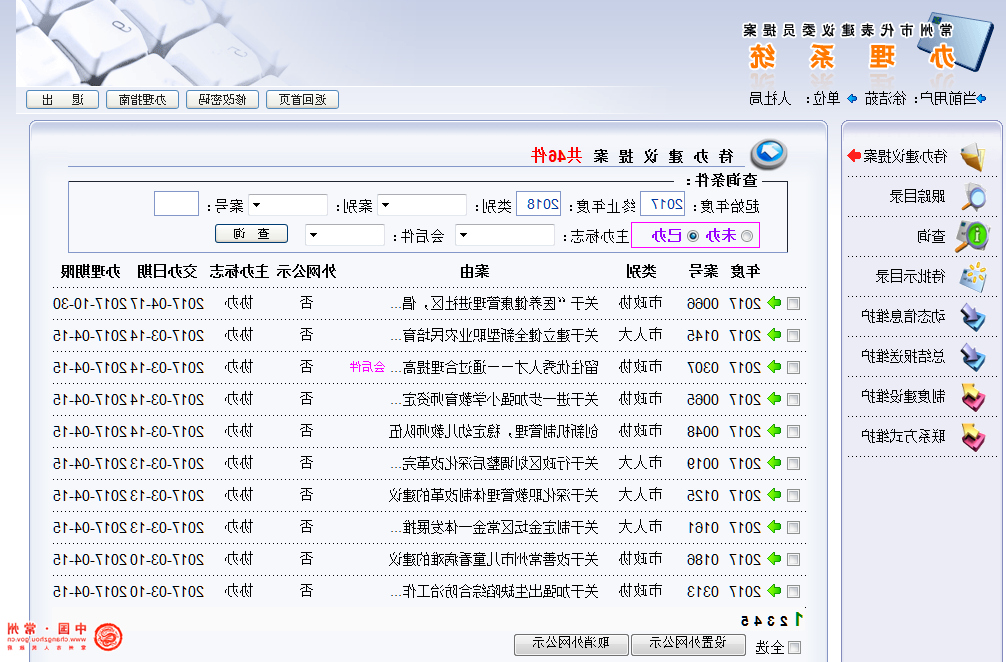Click the 设置外网公示 button

688,644
